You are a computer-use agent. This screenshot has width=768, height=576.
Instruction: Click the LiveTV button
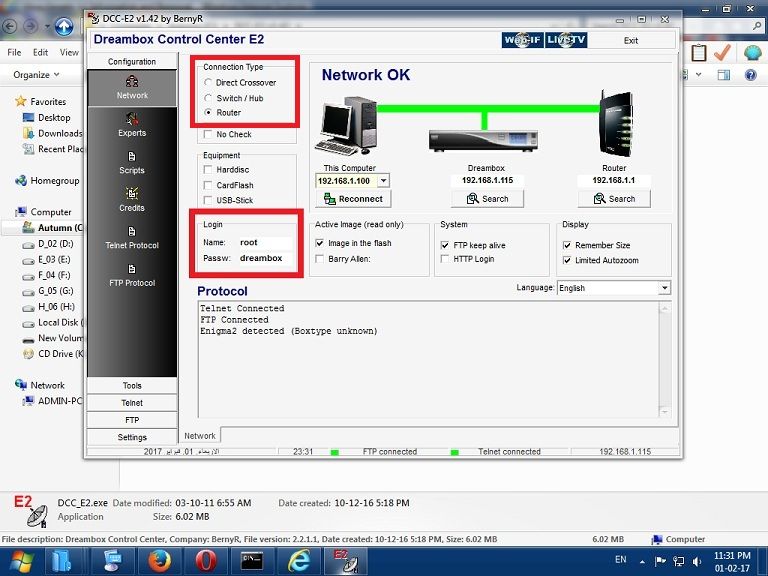pyautogui.click(x=566, y=40)
